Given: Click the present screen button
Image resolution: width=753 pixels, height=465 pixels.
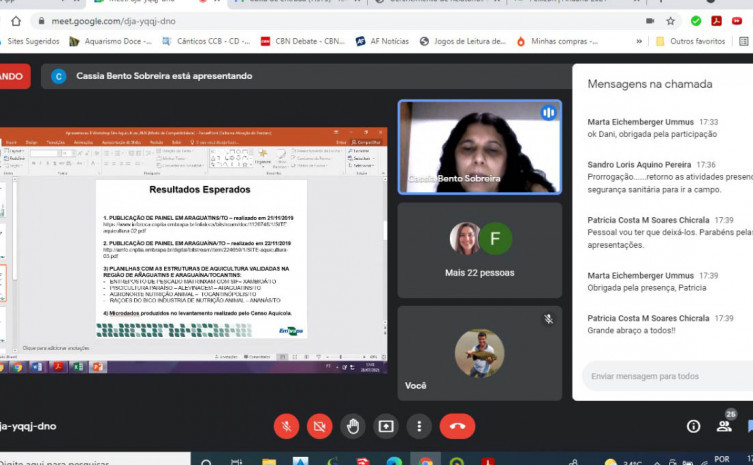Looking at the screenshot, I should (x=386, y=426).
